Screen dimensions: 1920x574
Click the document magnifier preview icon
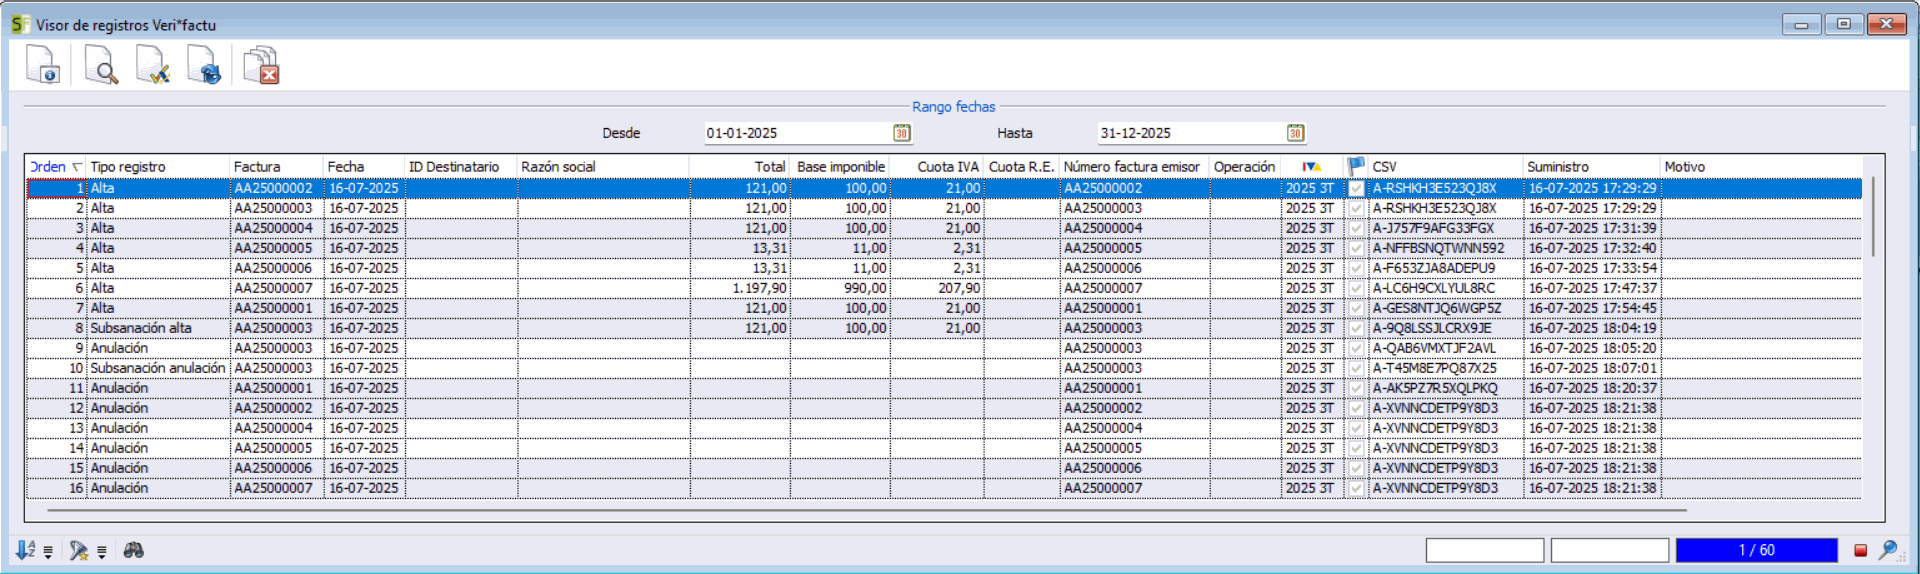[x=101, y=65]
